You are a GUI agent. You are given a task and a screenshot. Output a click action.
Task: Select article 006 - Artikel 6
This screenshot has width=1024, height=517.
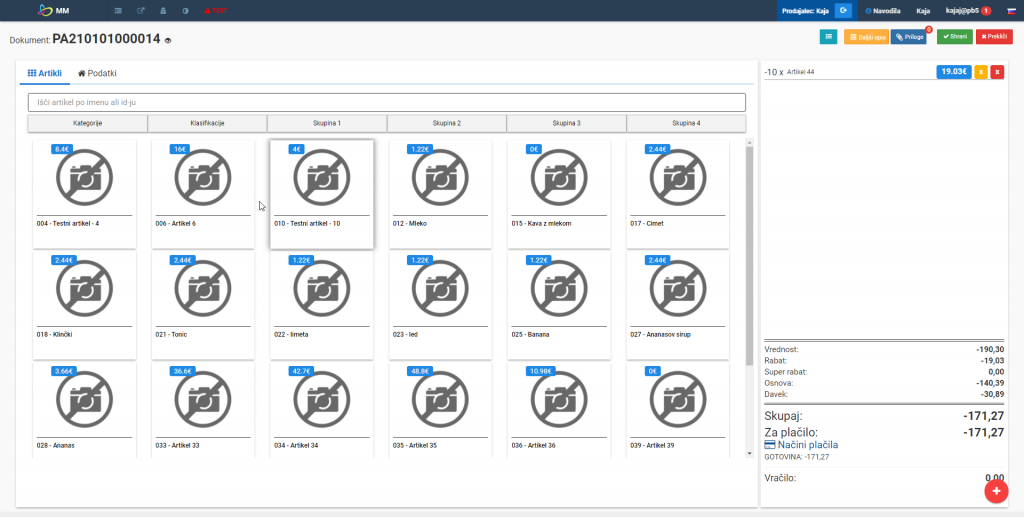click(203, 194)
